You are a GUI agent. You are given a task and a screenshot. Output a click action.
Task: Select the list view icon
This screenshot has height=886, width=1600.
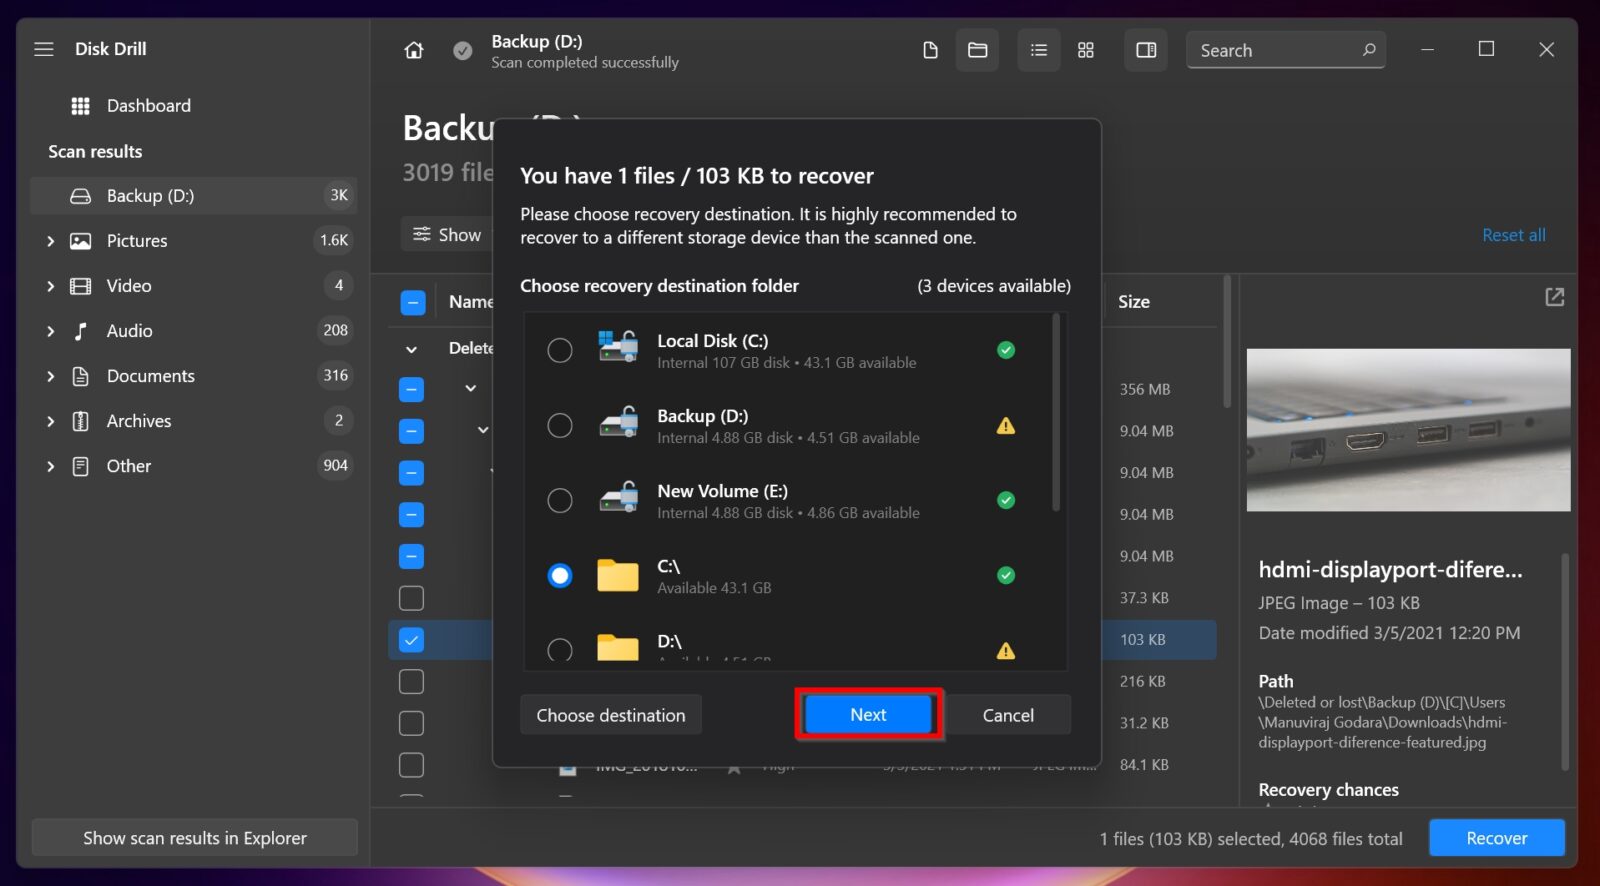click(1039, 50)
